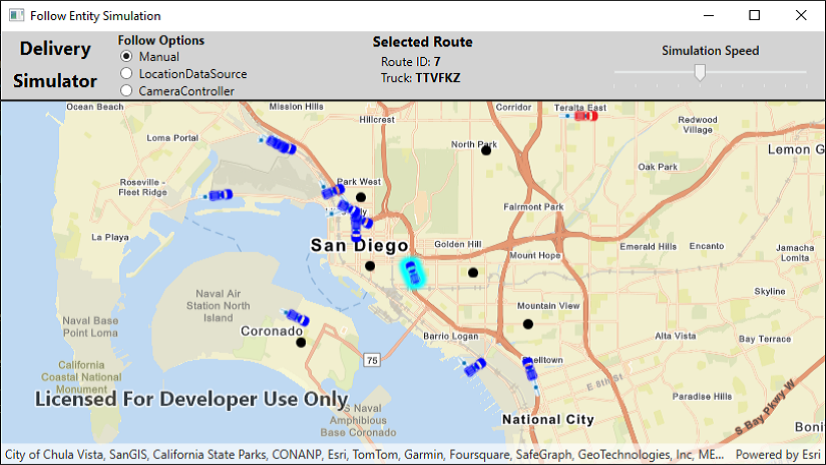Minimize the Follow Entity Simulation window
826x465 pixels.
pyautogui.click(x=709, y=15)
